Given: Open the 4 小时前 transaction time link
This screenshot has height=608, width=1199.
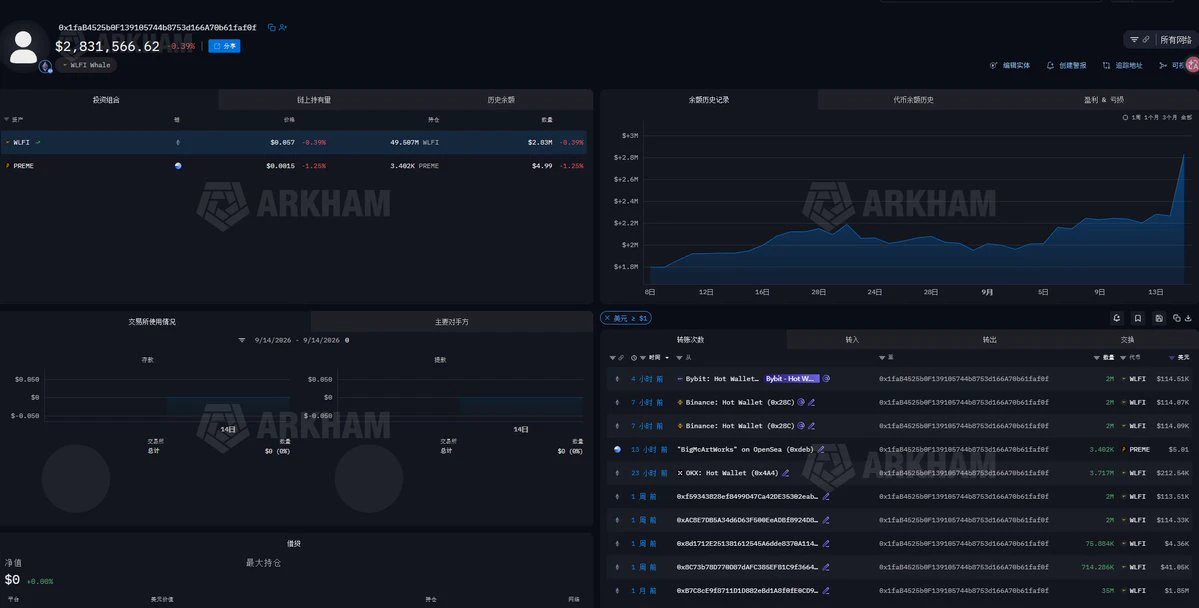Looking at the screenshot, I should (647, 379).
